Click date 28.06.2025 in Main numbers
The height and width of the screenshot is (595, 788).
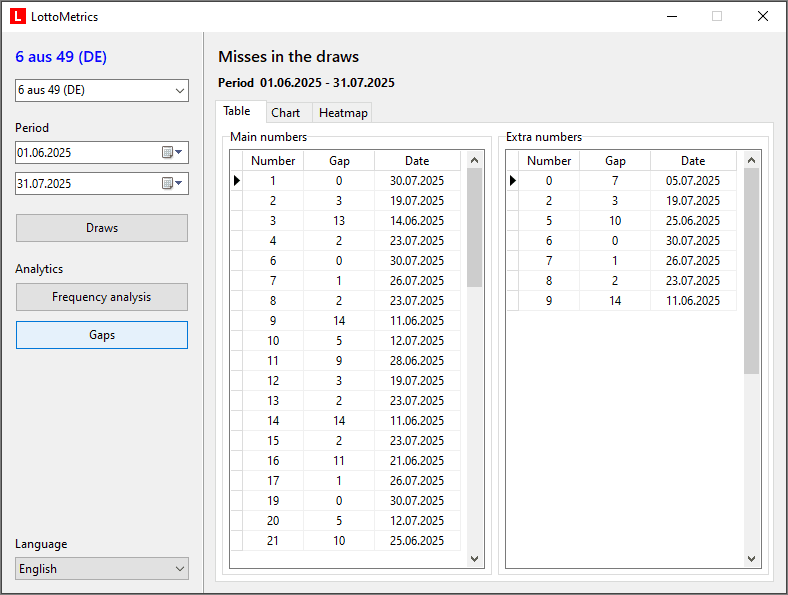pos(417,361)
